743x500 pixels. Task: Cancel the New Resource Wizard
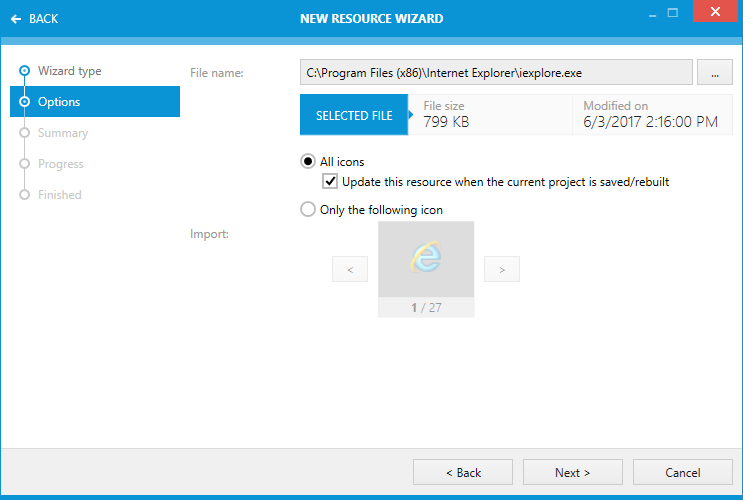(x=682, y=472)
